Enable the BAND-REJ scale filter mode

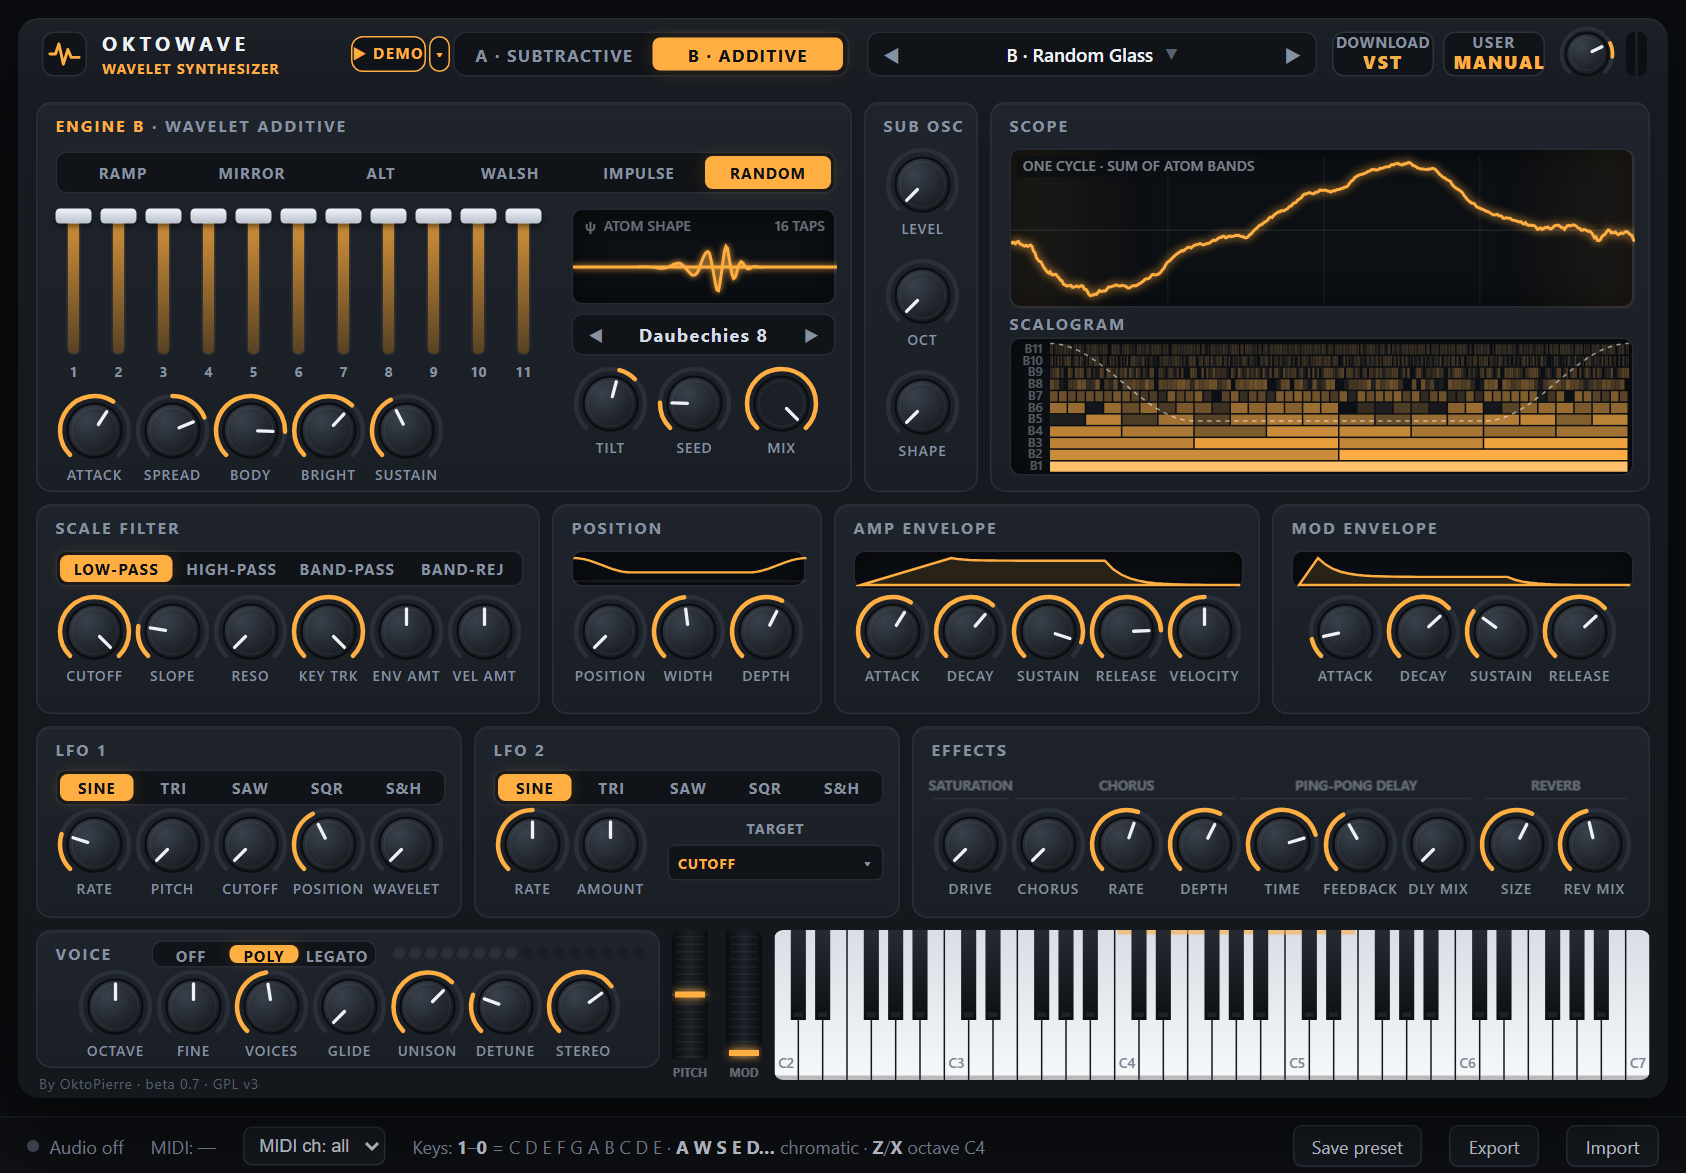pos(462,569)
